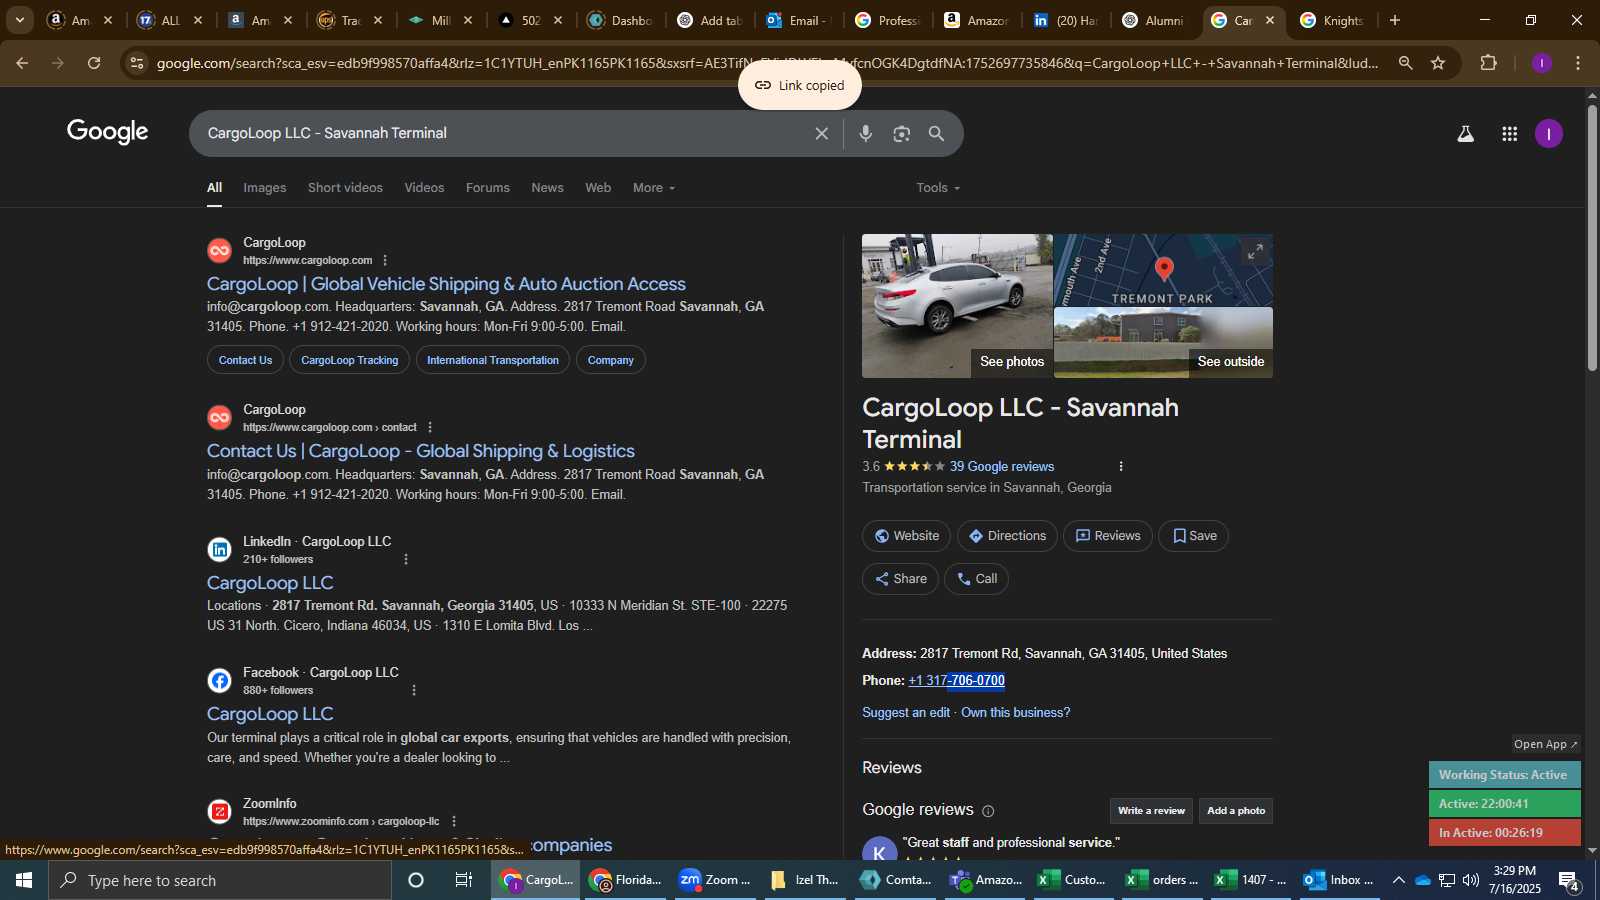Start voice search with the microphone icon

click(x=866, y=133)
